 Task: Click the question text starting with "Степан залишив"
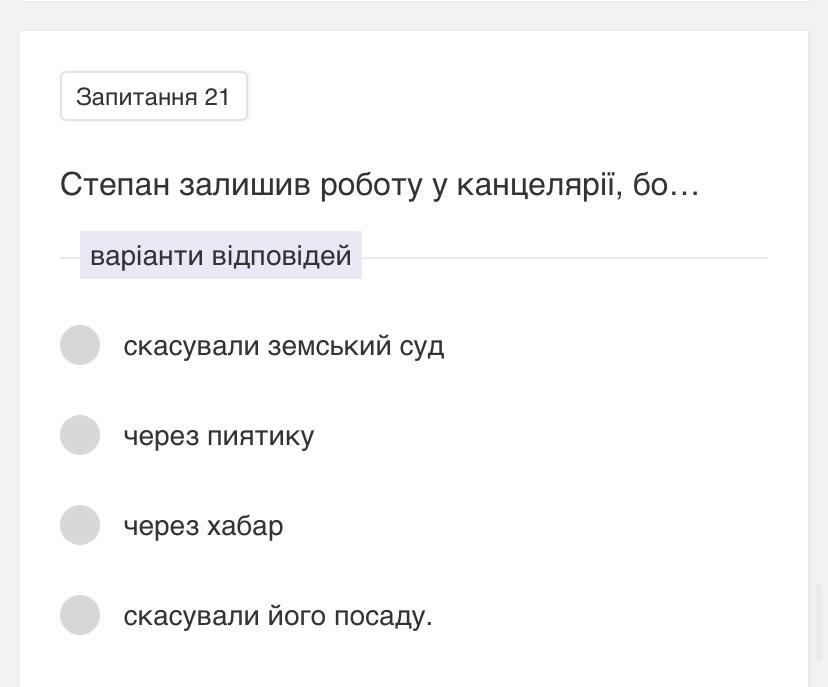(x=379, y=185)
